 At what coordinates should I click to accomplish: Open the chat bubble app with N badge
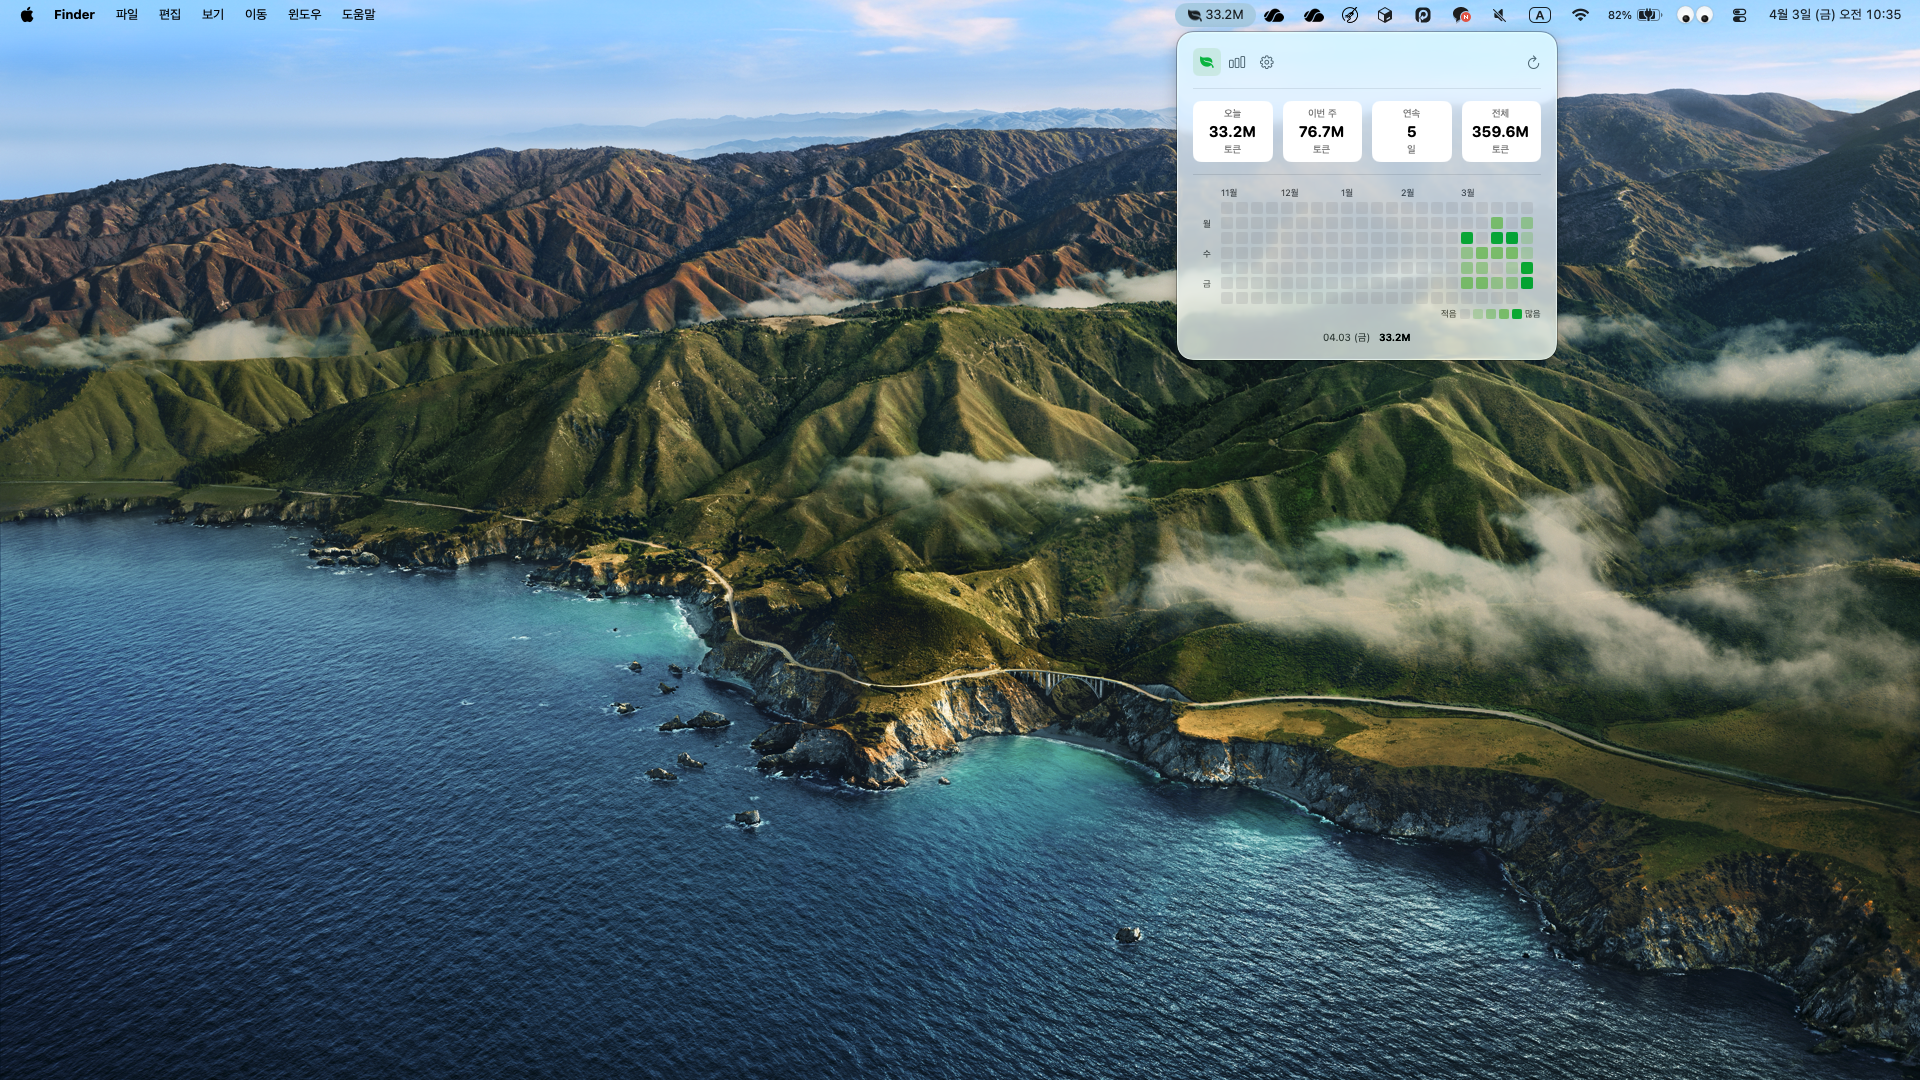pyautogui.click(x=1461, y=15)
